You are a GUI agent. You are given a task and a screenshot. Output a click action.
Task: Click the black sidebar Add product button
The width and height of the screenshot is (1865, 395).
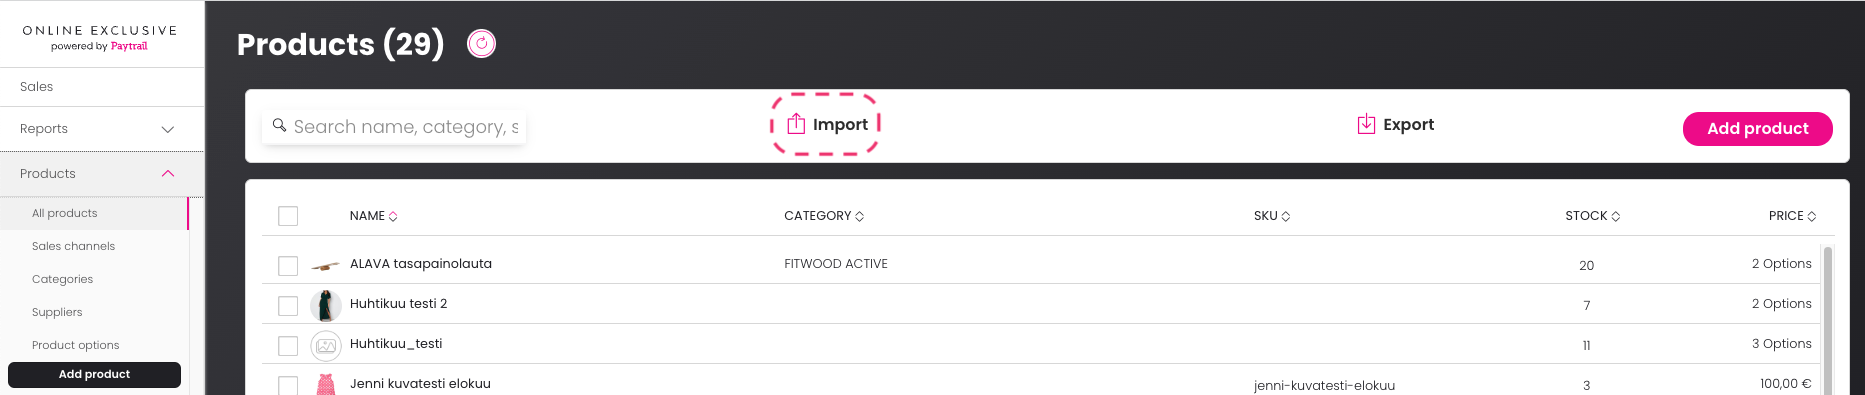94,374
